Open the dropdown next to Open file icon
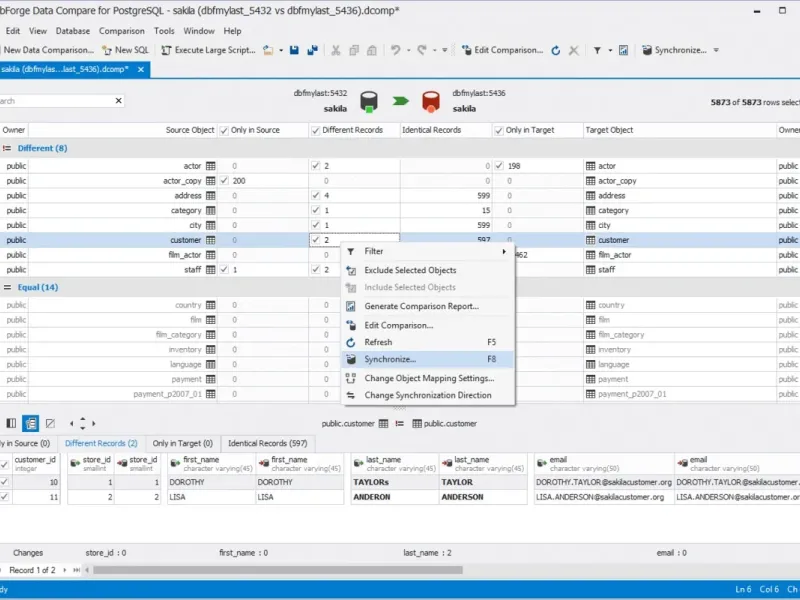This screenshot has height=600, width=800. click(x=281, y=50)
